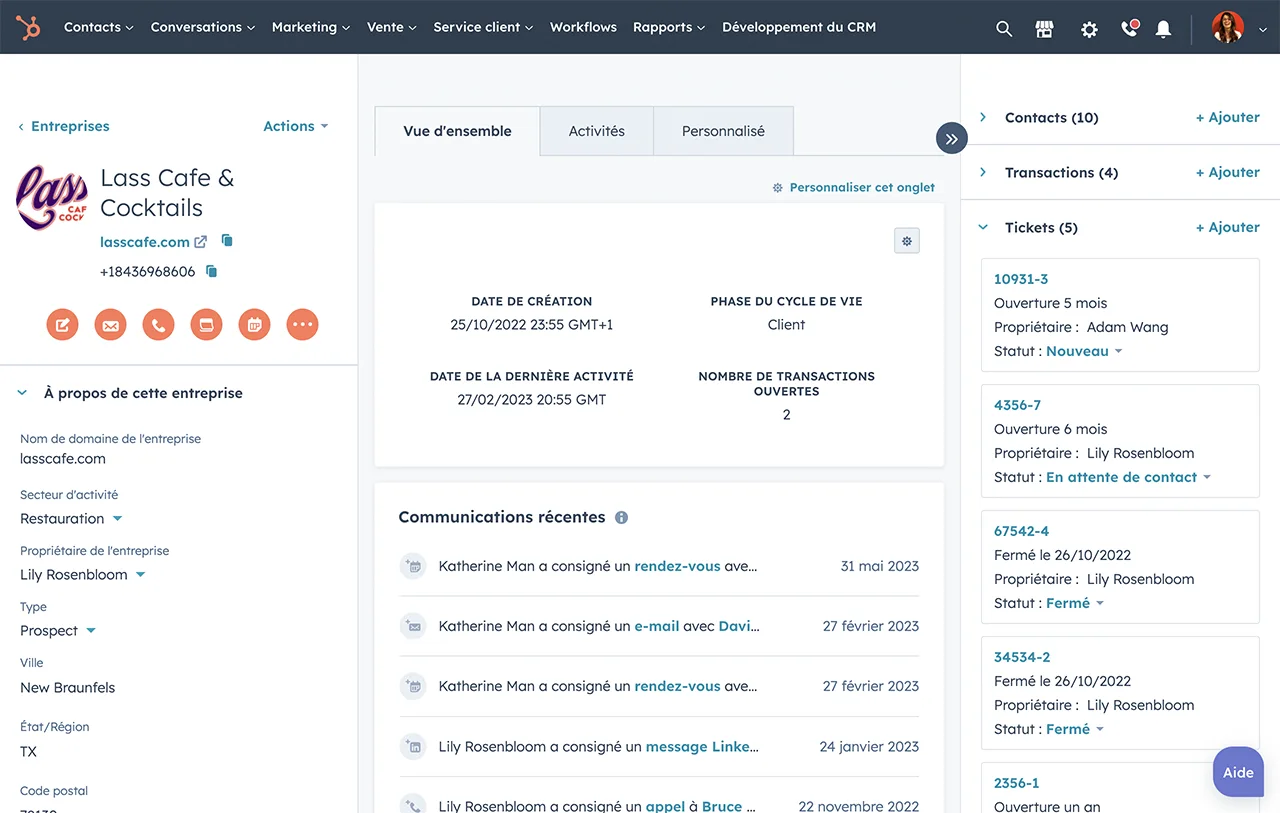Switch to the Activités tab
Image resolution: width=1280 pixels, height=813 pixels.
click(x=596, y=131)
